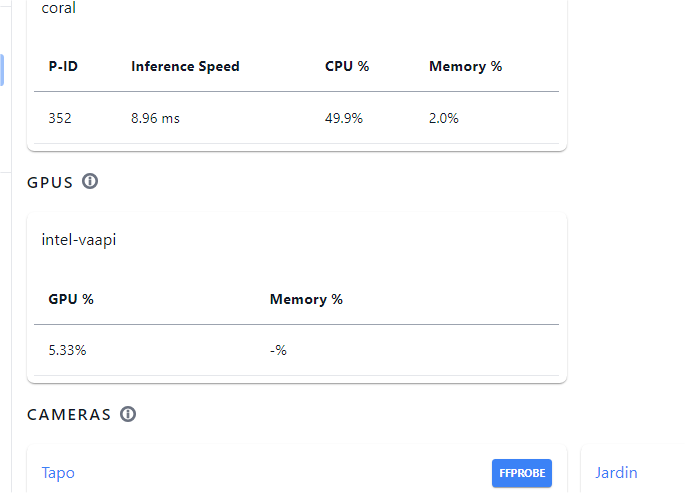
Task: Open the Tapo camera link
Action: point(58,473)
